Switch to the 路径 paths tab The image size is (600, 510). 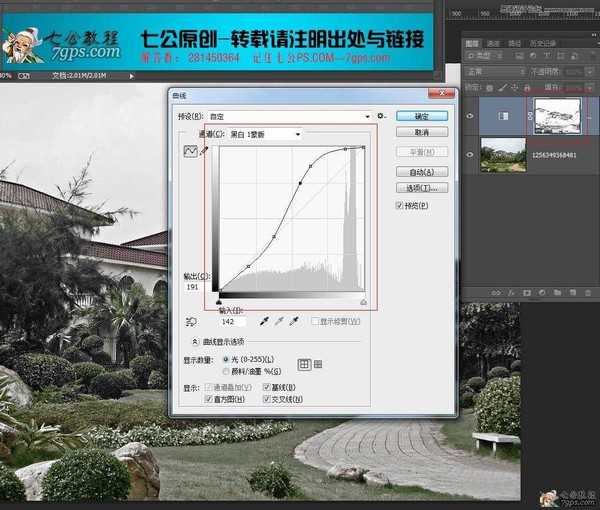(515, 43)
